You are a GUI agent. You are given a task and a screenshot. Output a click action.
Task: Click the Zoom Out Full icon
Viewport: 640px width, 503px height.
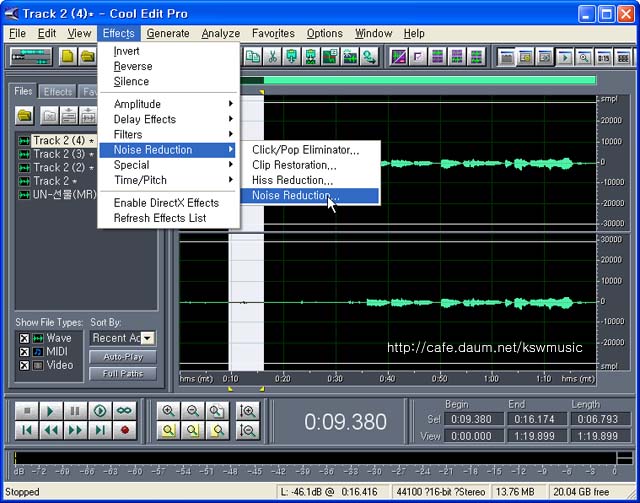[x=217, y=411]
